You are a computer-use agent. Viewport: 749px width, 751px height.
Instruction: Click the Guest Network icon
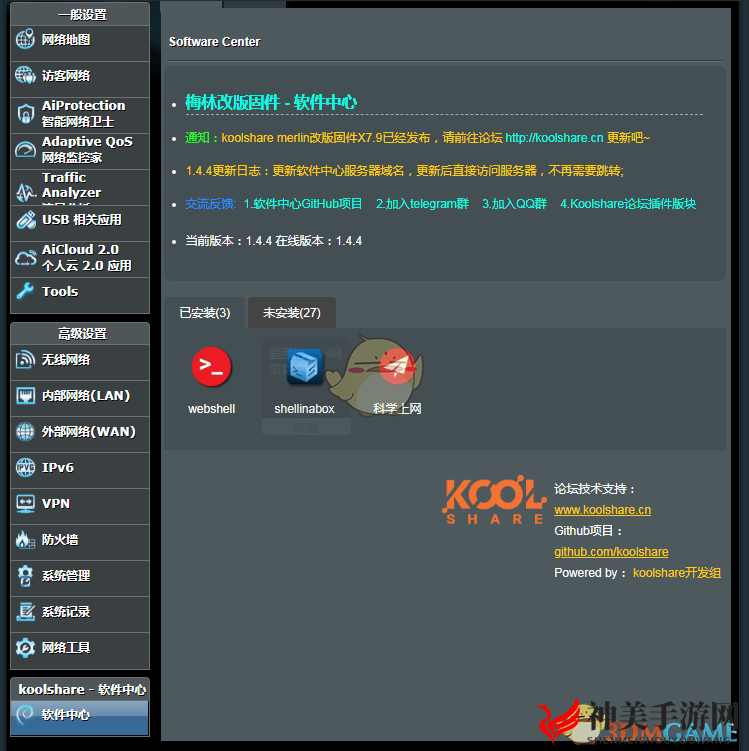[25, 76]
